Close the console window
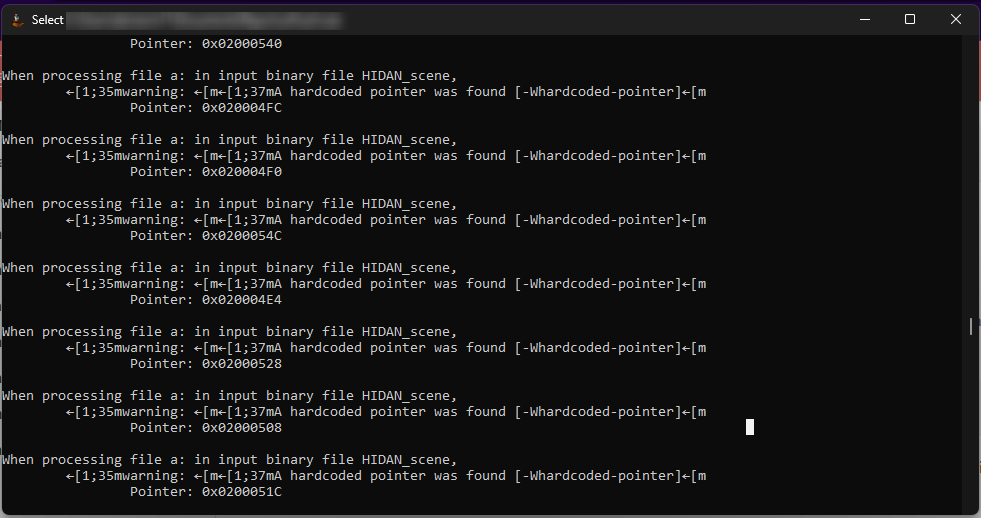Screen dimensions: 981x518 [x=956, y=19]
